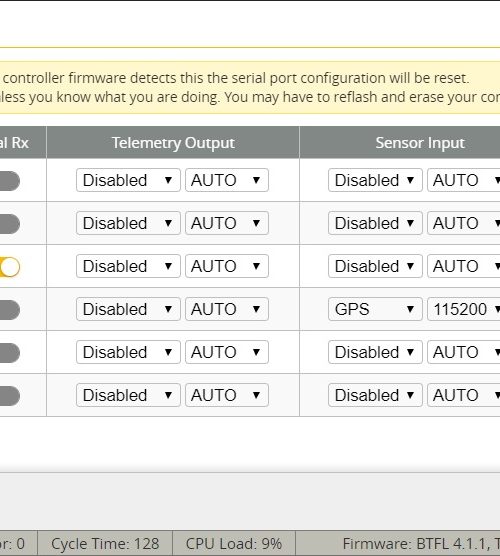The width and height of the screenshot is (500, 556).
Task: Click the CPU Load status indicator
Action: tap(234, 544)
